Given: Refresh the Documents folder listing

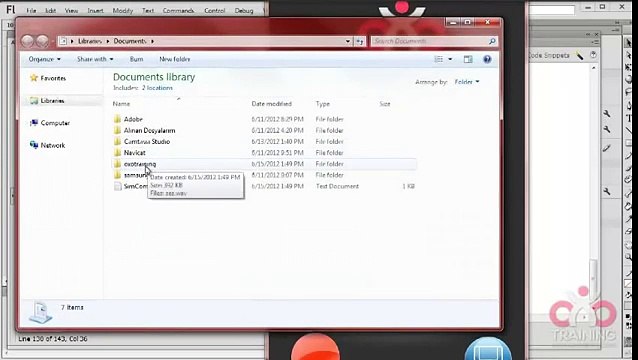Looking at the screenshot, I should click(360, 41).
